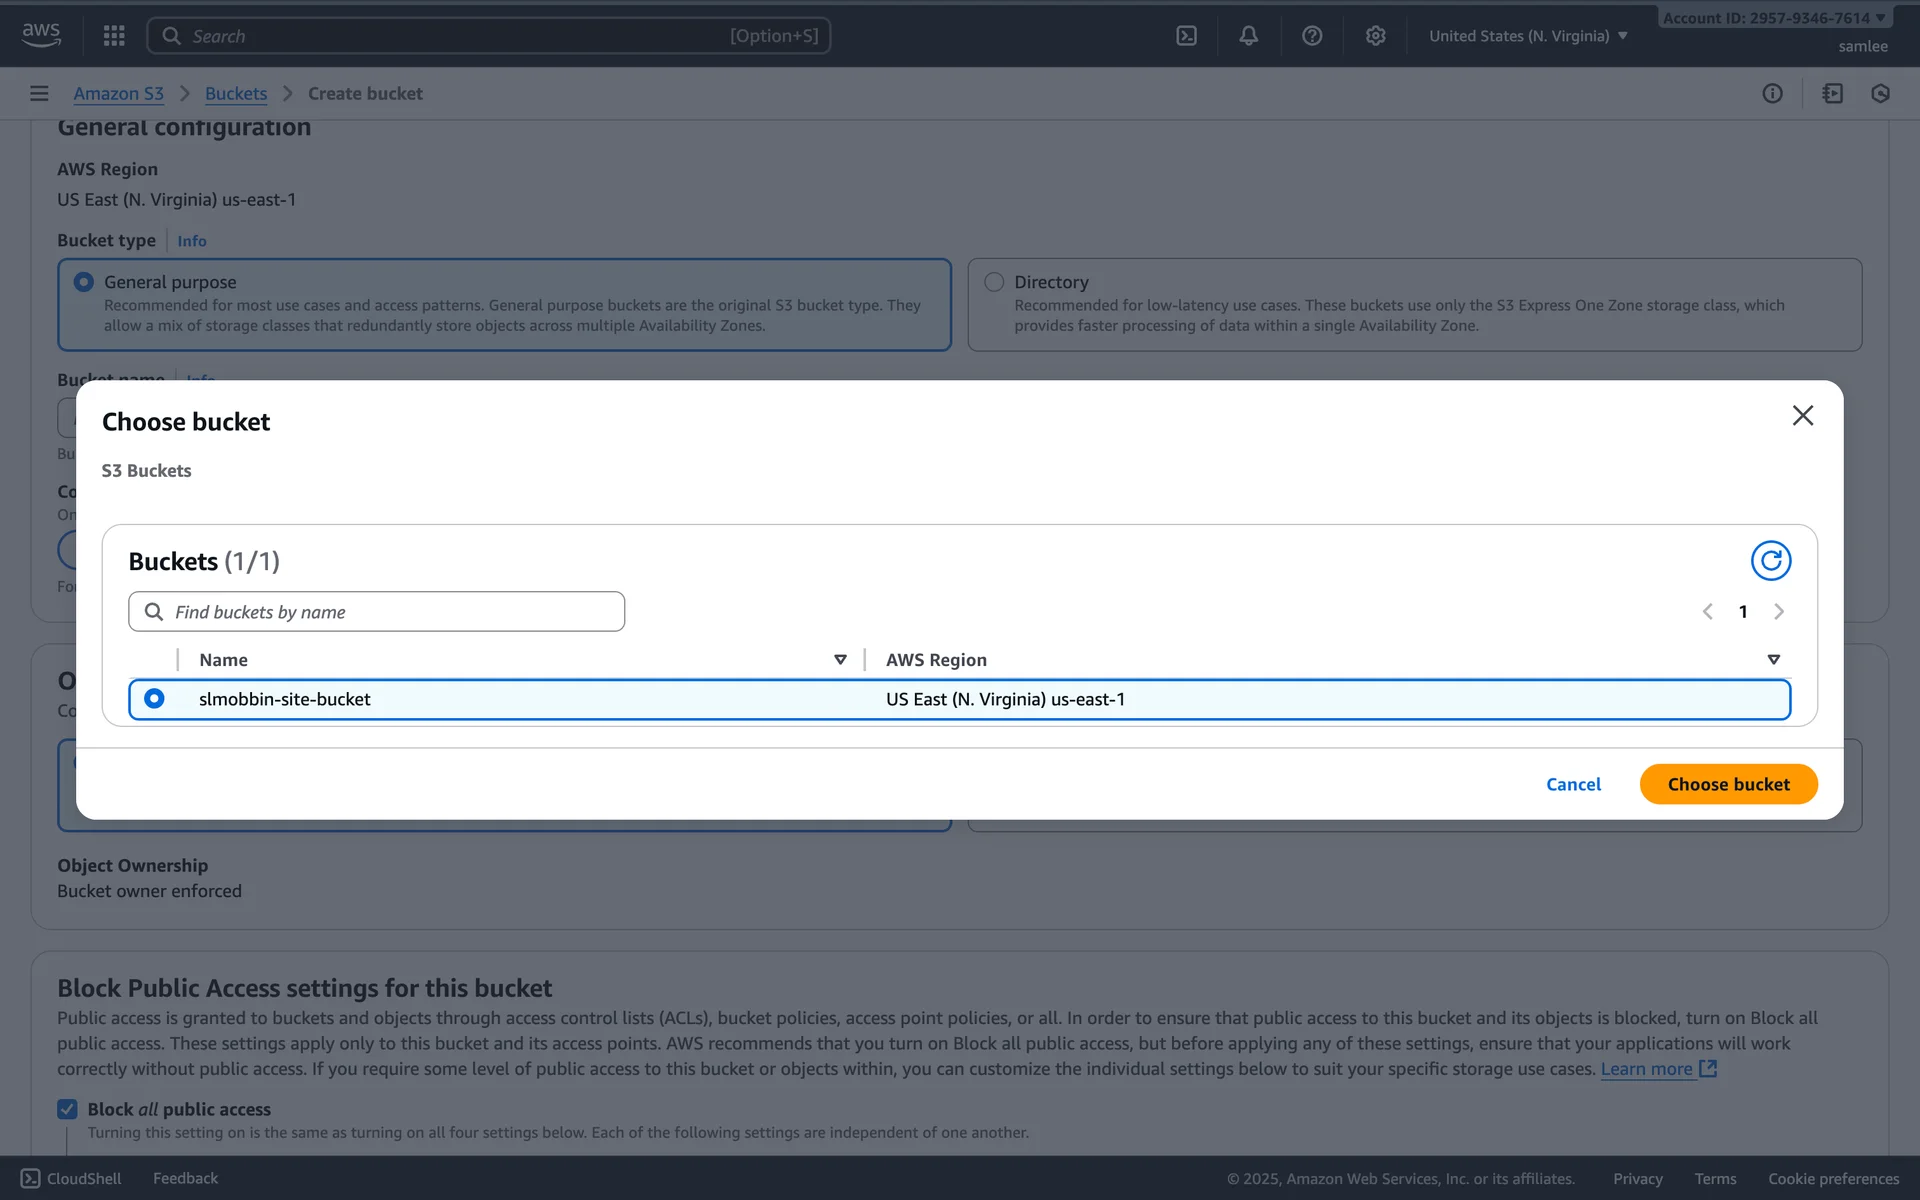Refresh the buckets list

1770,561
